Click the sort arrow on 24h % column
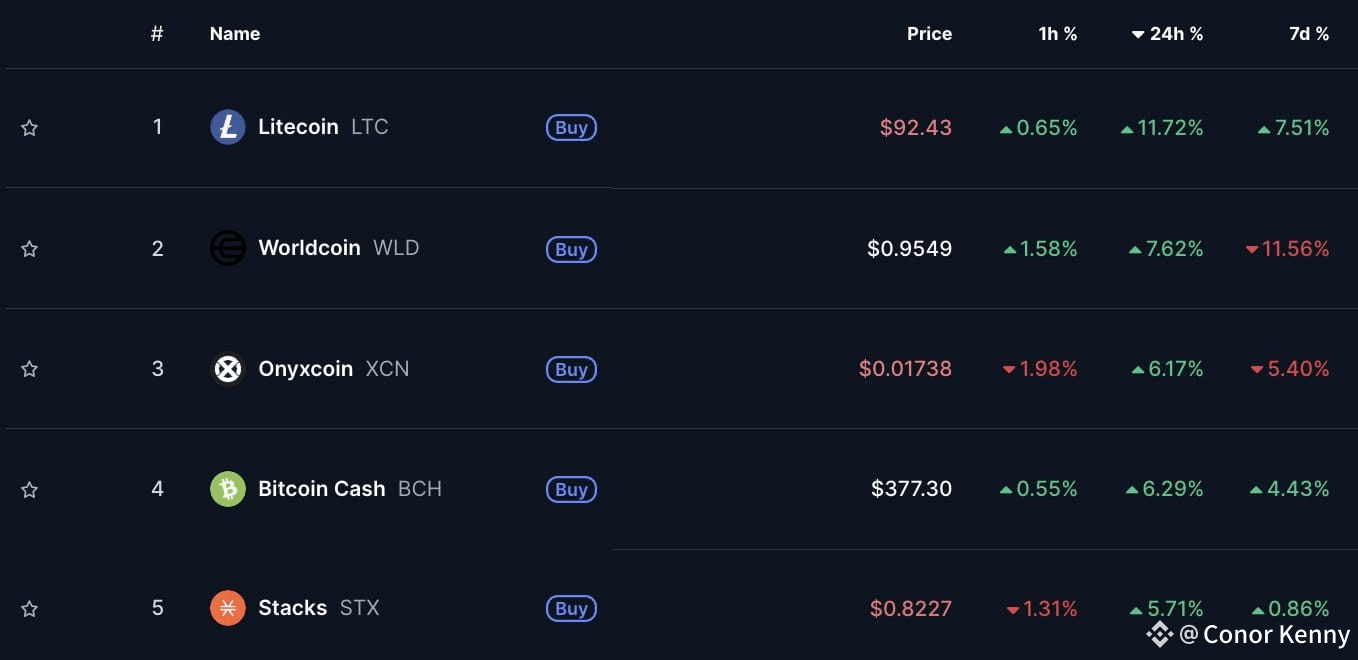Screen dimensions: 1358x660 1137,33
